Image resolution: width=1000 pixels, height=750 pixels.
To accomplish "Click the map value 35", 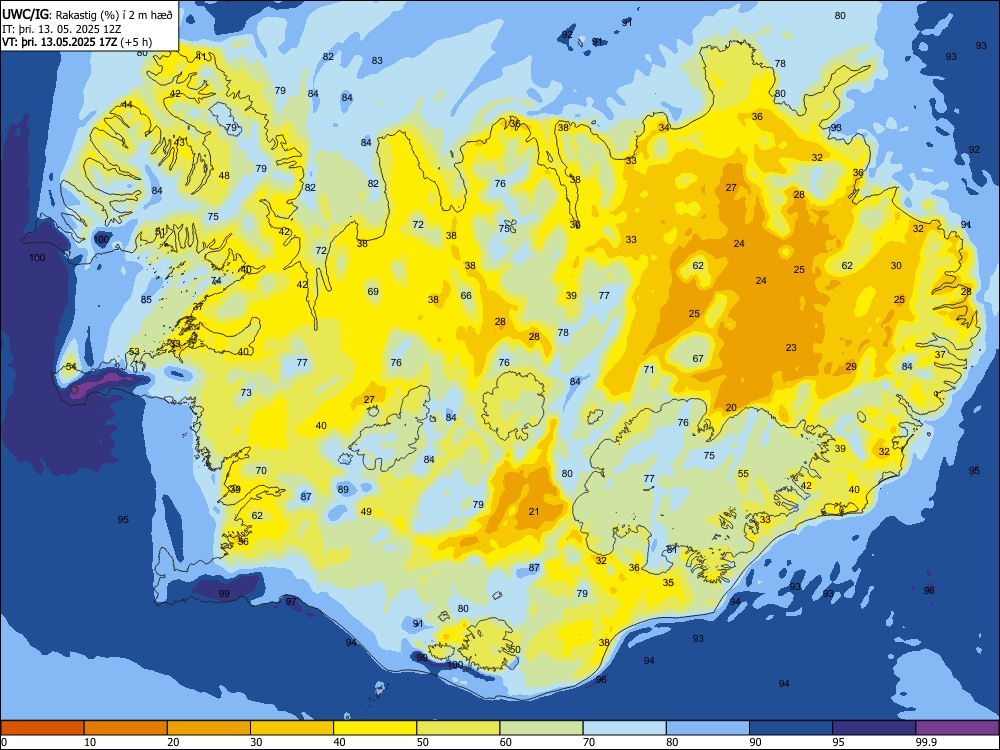I will [668, 582].
